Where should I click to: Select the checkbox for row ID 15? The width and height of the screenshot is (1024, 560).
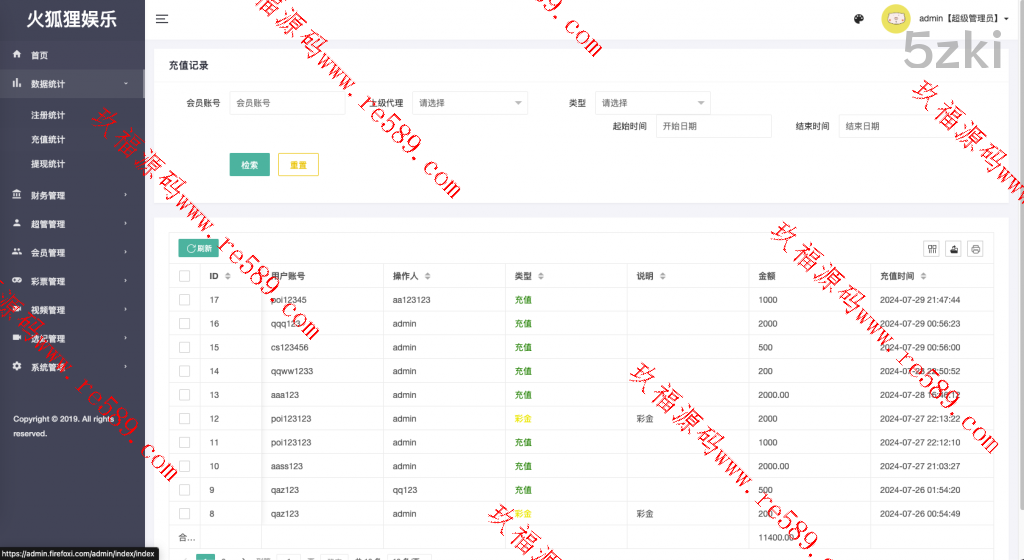click(185, 347)
